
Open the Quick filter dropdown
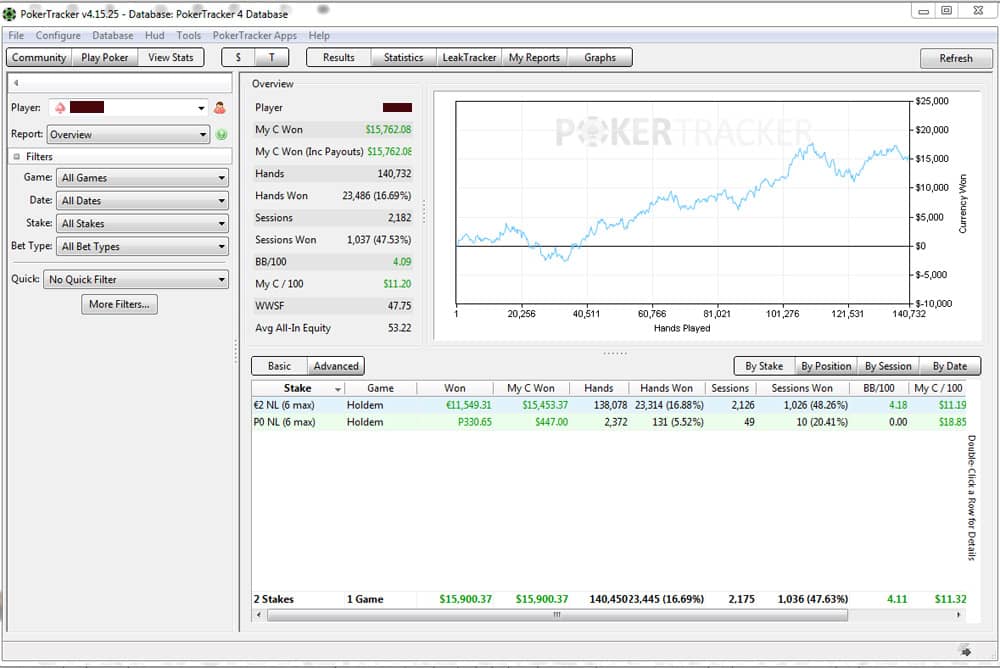coord(136,279)
